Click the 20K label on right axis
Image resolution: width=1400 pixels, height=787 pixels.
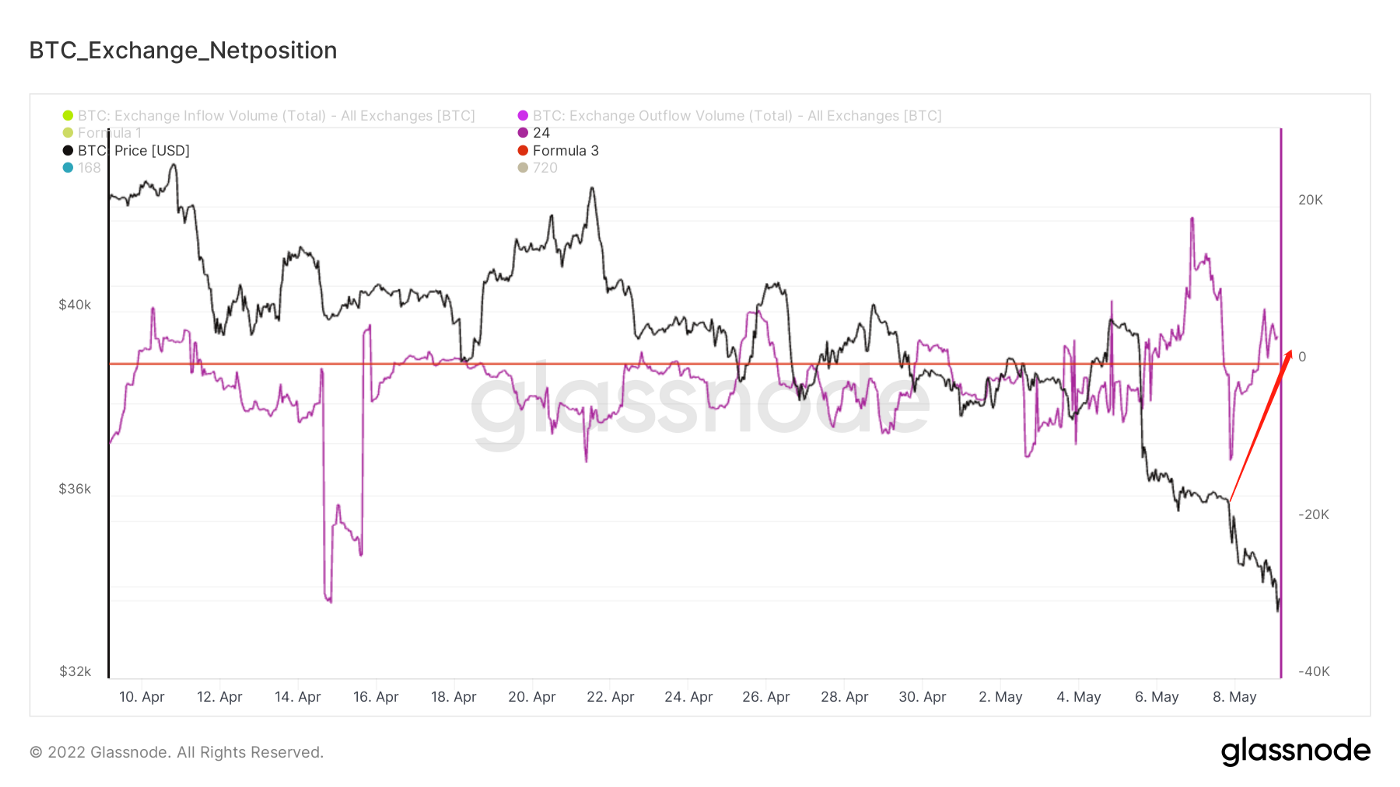pos(1310,200)
